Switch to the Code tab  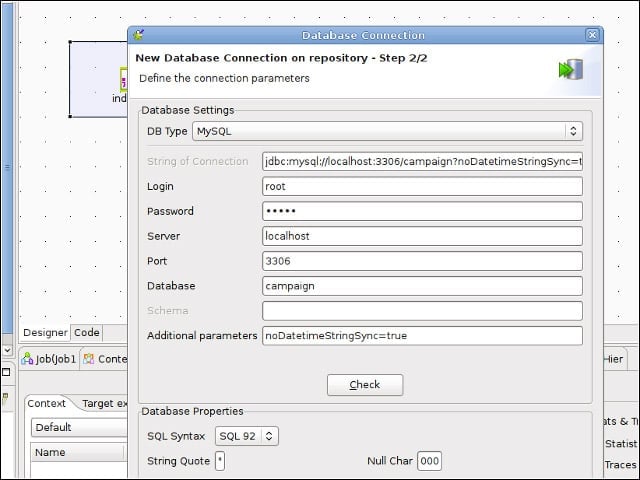(87, 333)
